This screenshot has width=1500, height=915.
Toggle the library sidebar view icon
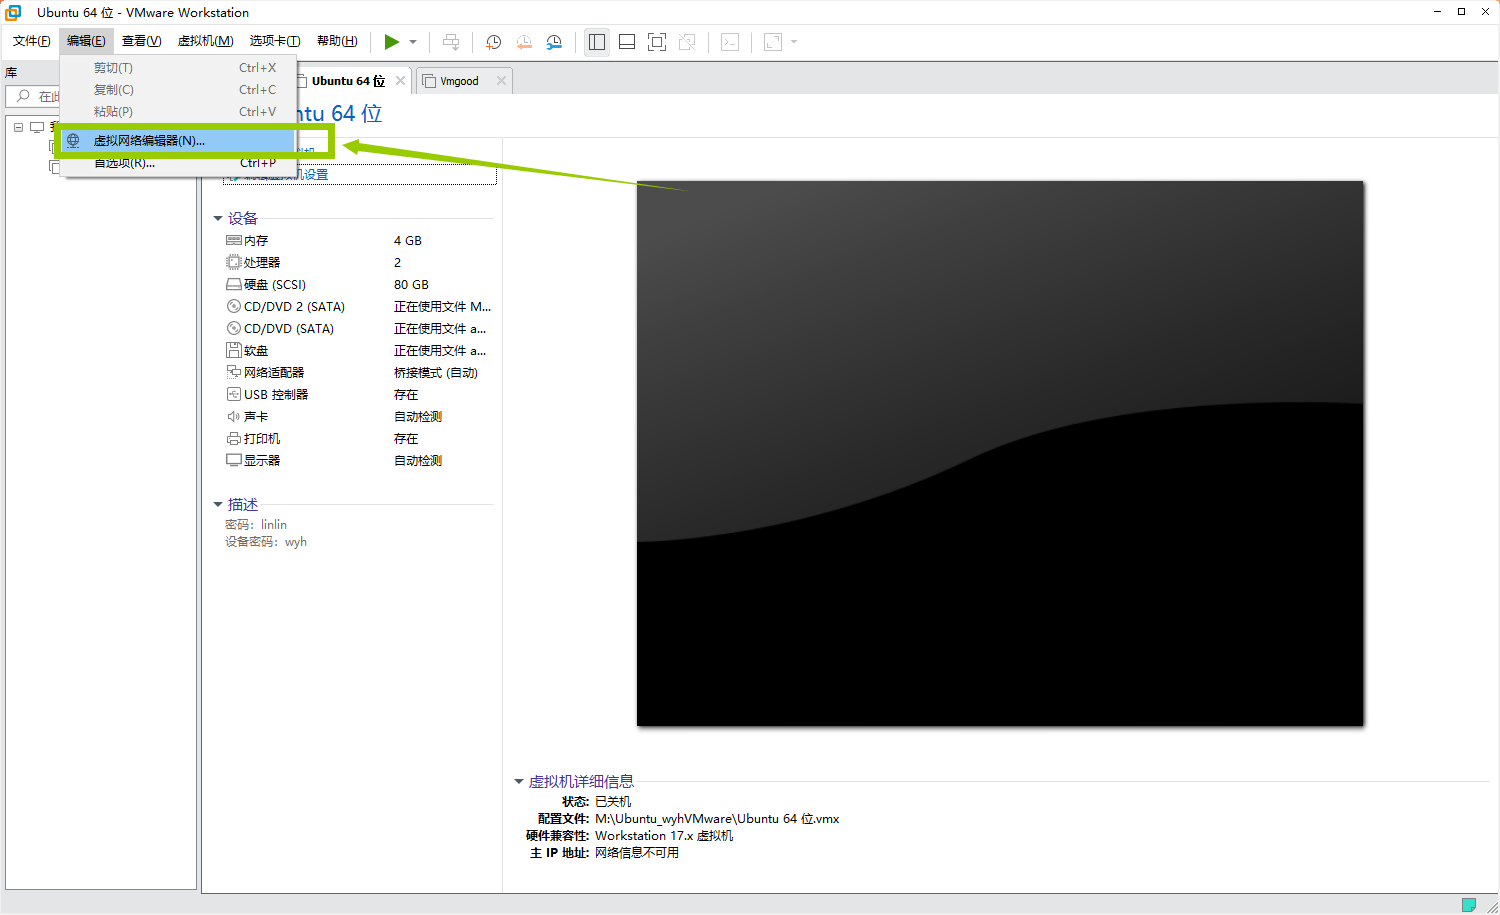[597, 42]
